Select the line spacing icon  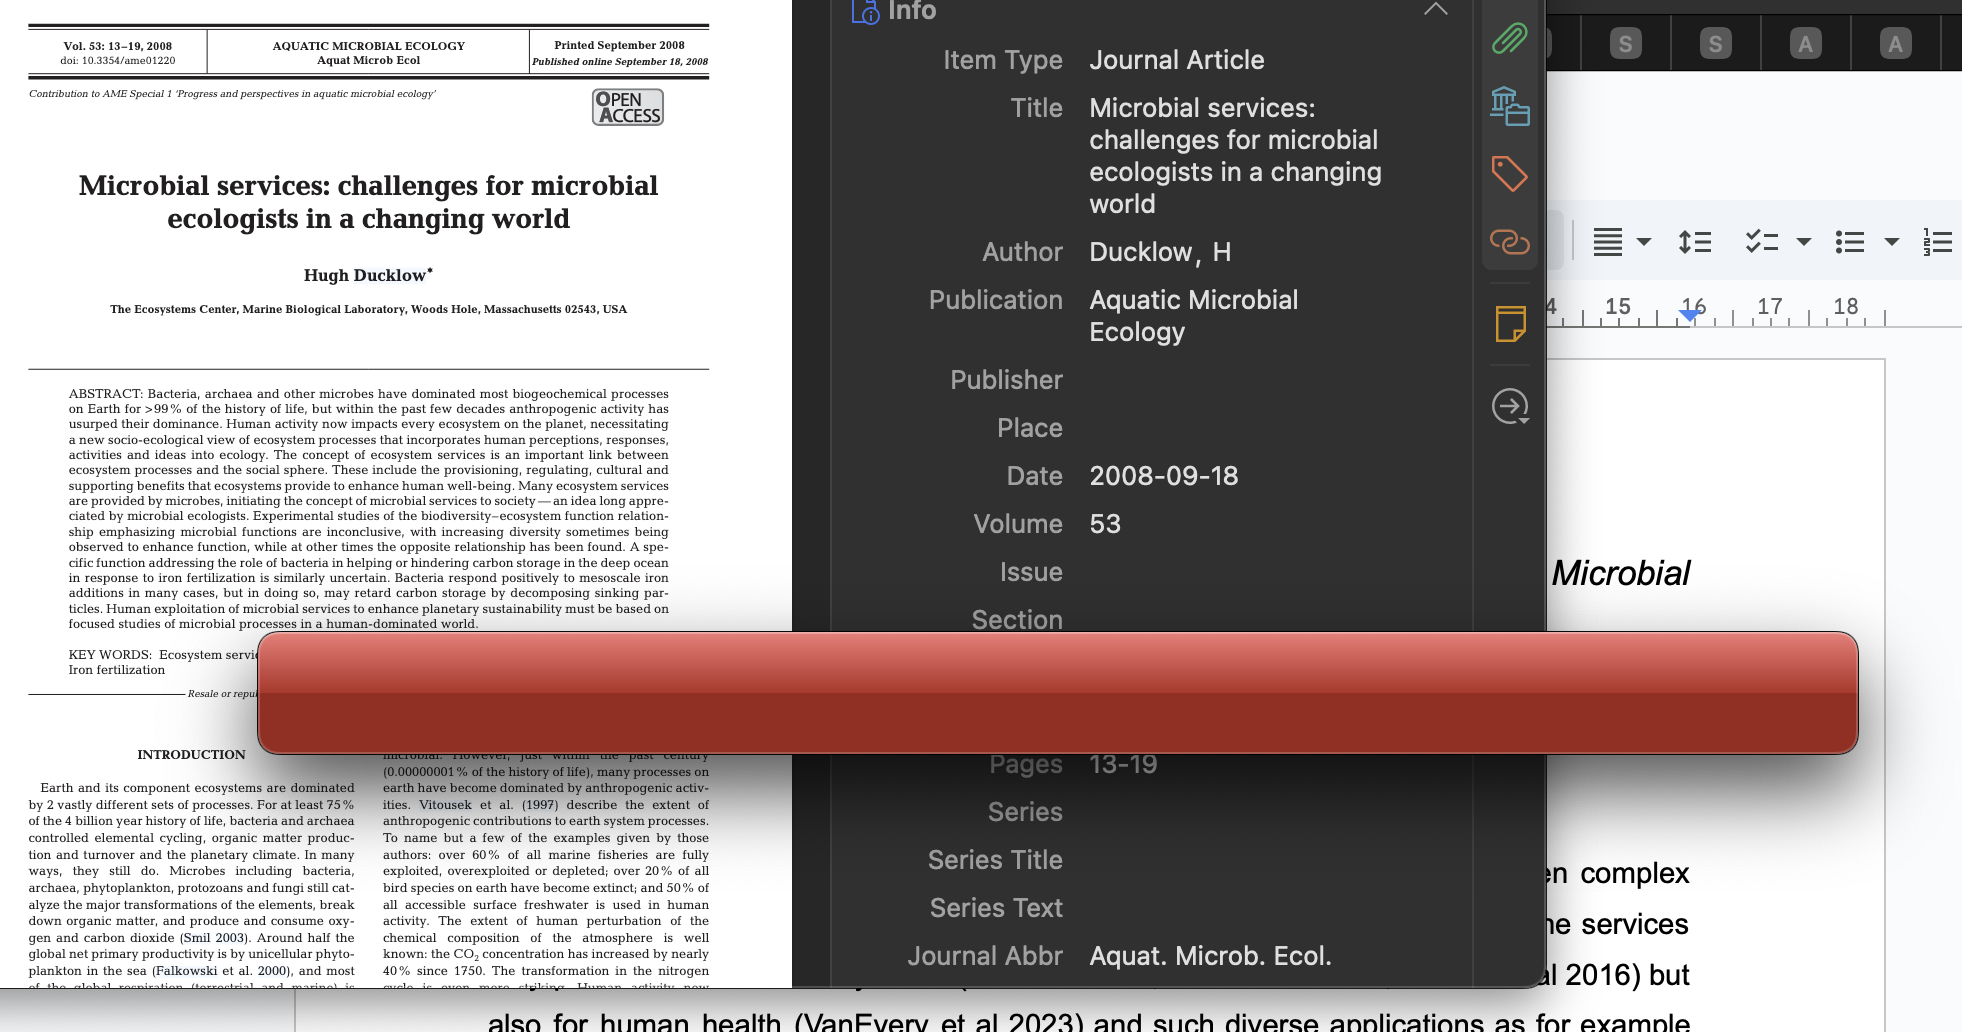click(1695, 241)
